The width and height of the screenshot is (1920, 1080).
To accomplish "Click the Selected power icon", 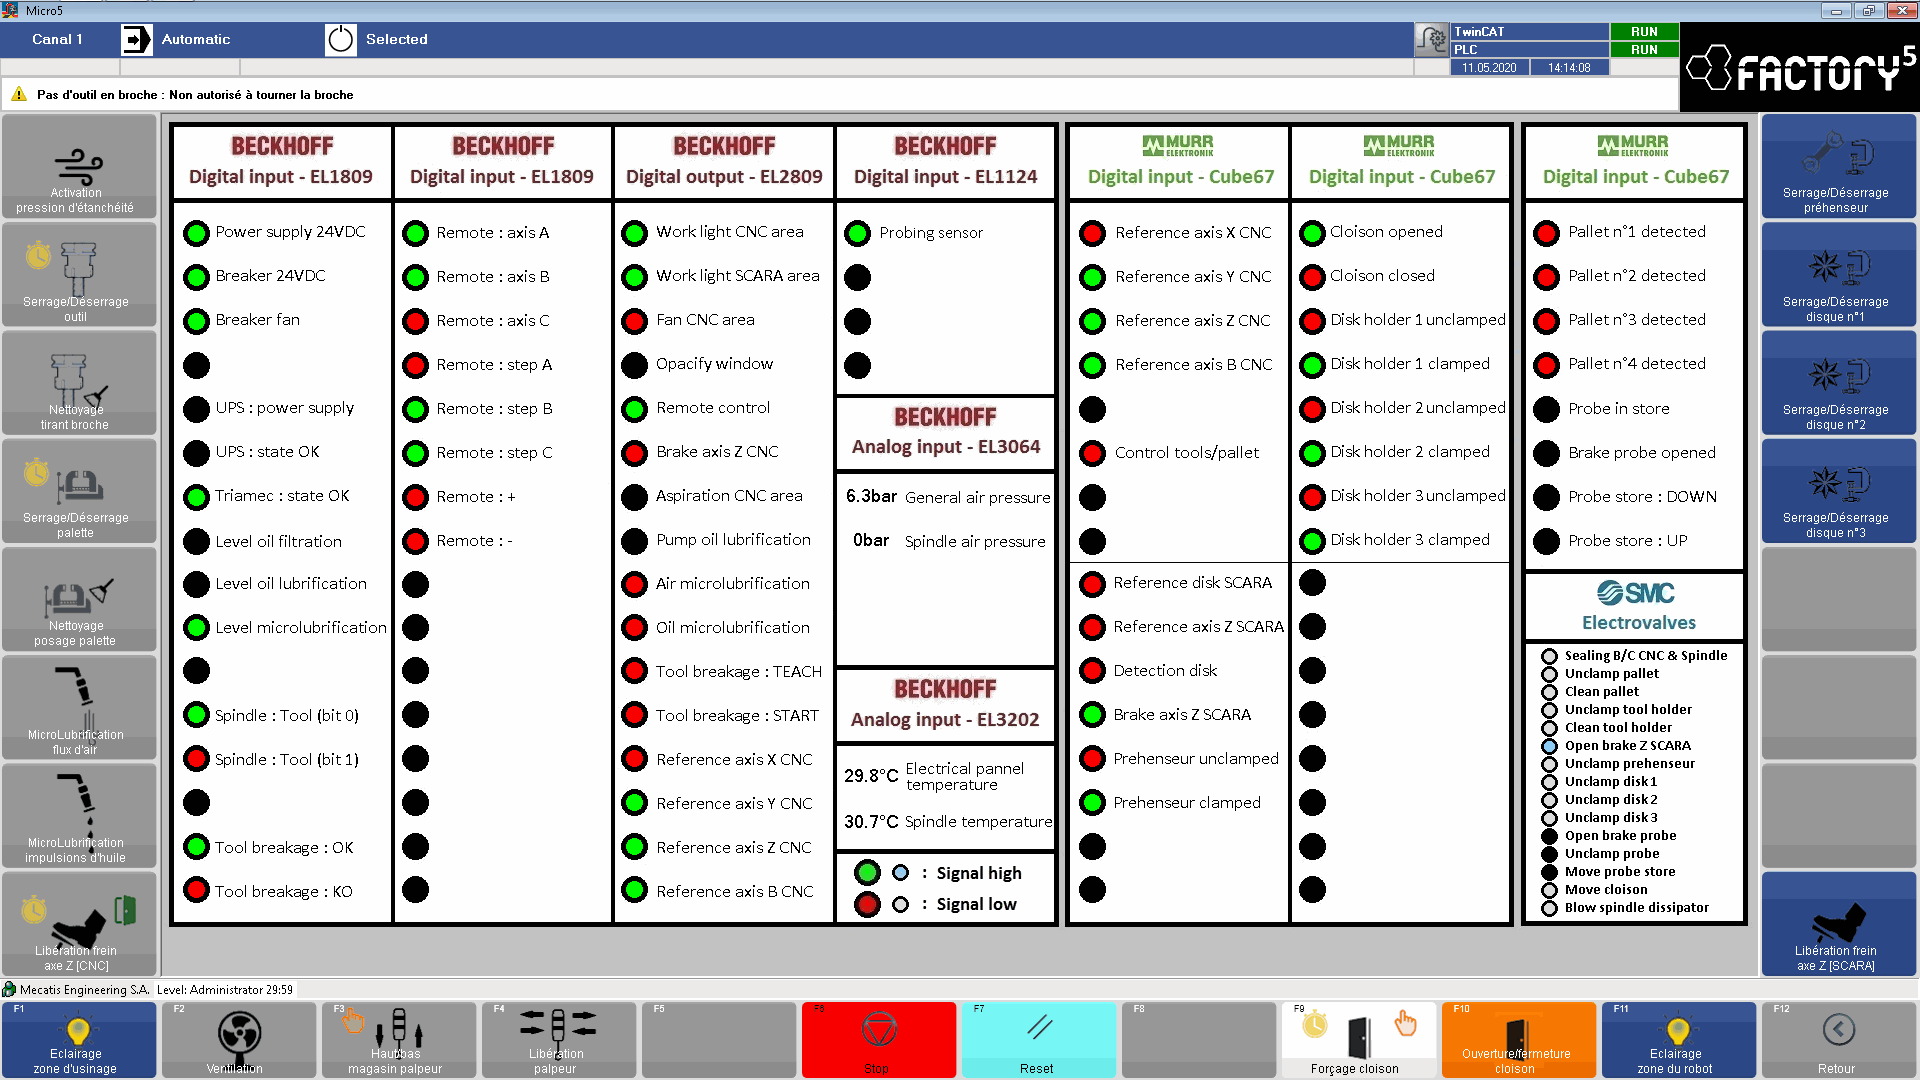I will click(x=340, y=40).
